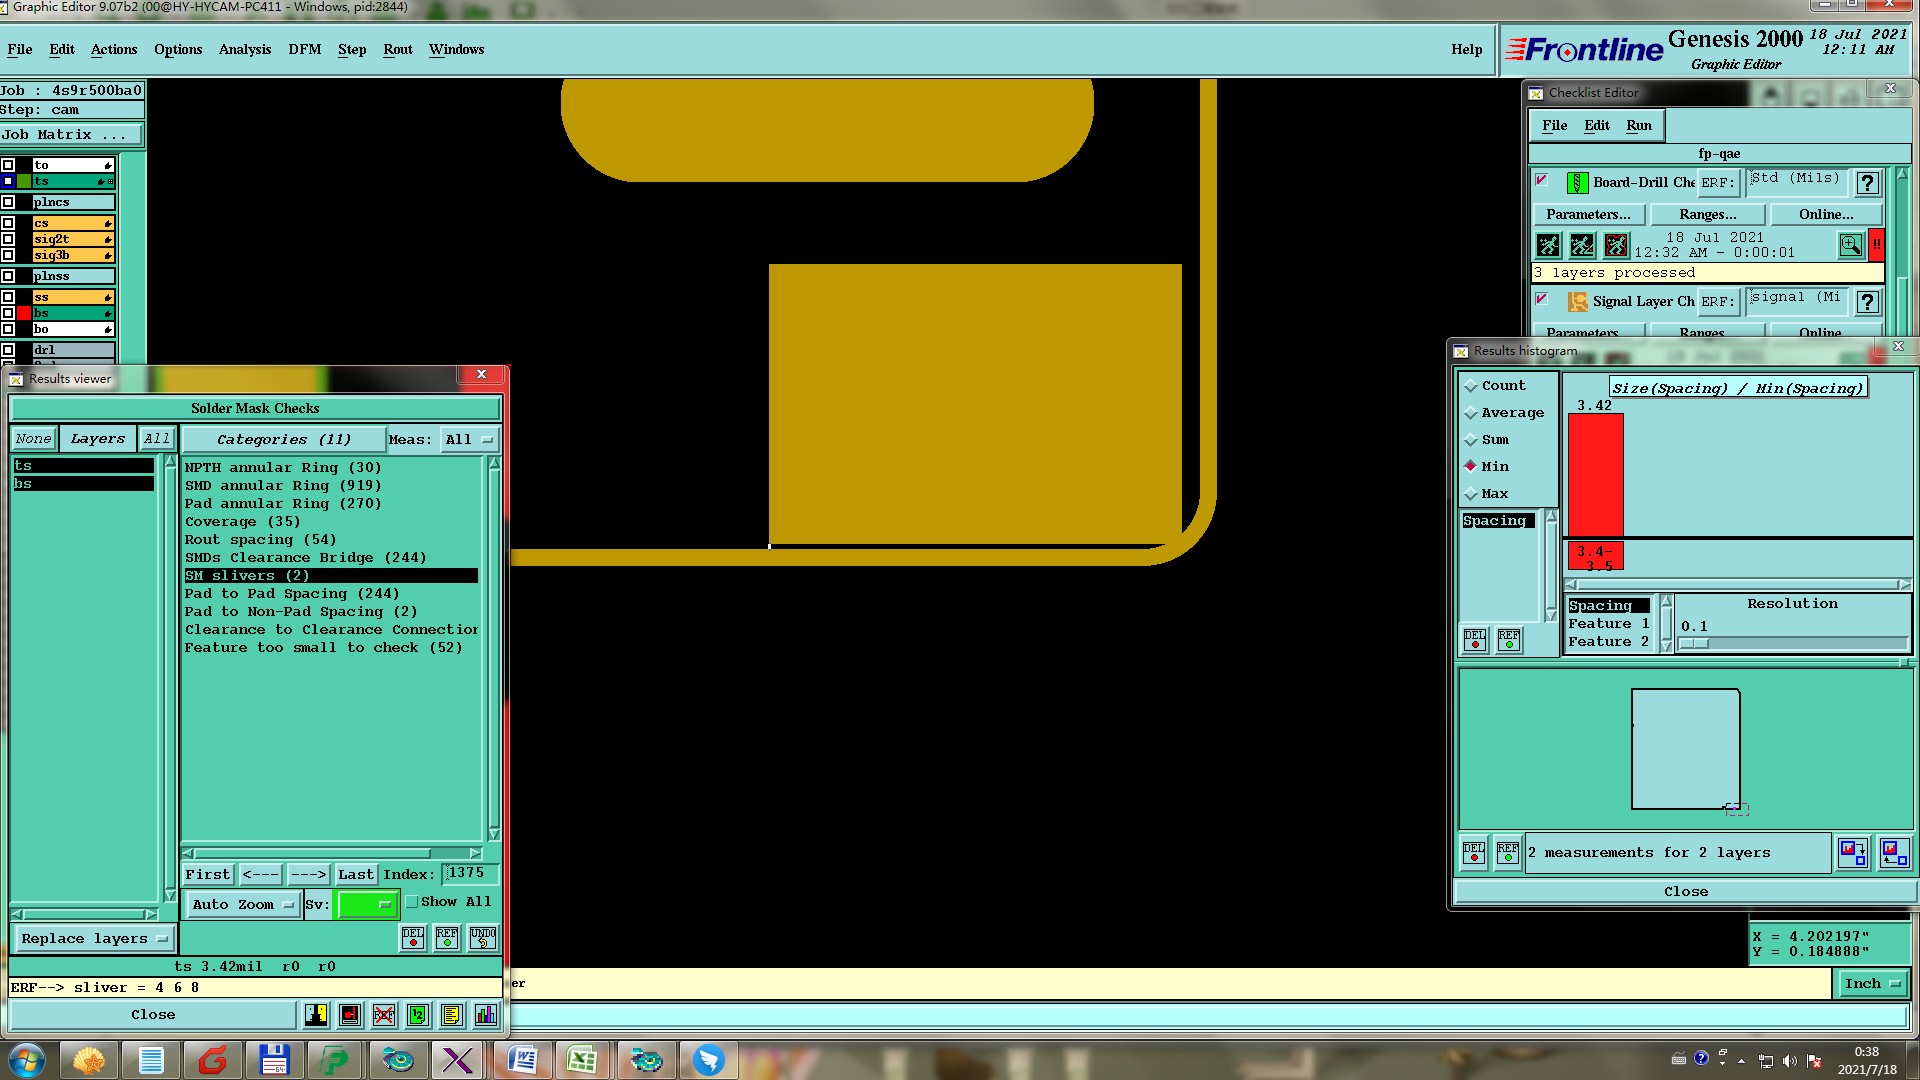Open the Inch units dropdown
This screenshot has height=1080, width=1920.
[x=1872, y=984]
